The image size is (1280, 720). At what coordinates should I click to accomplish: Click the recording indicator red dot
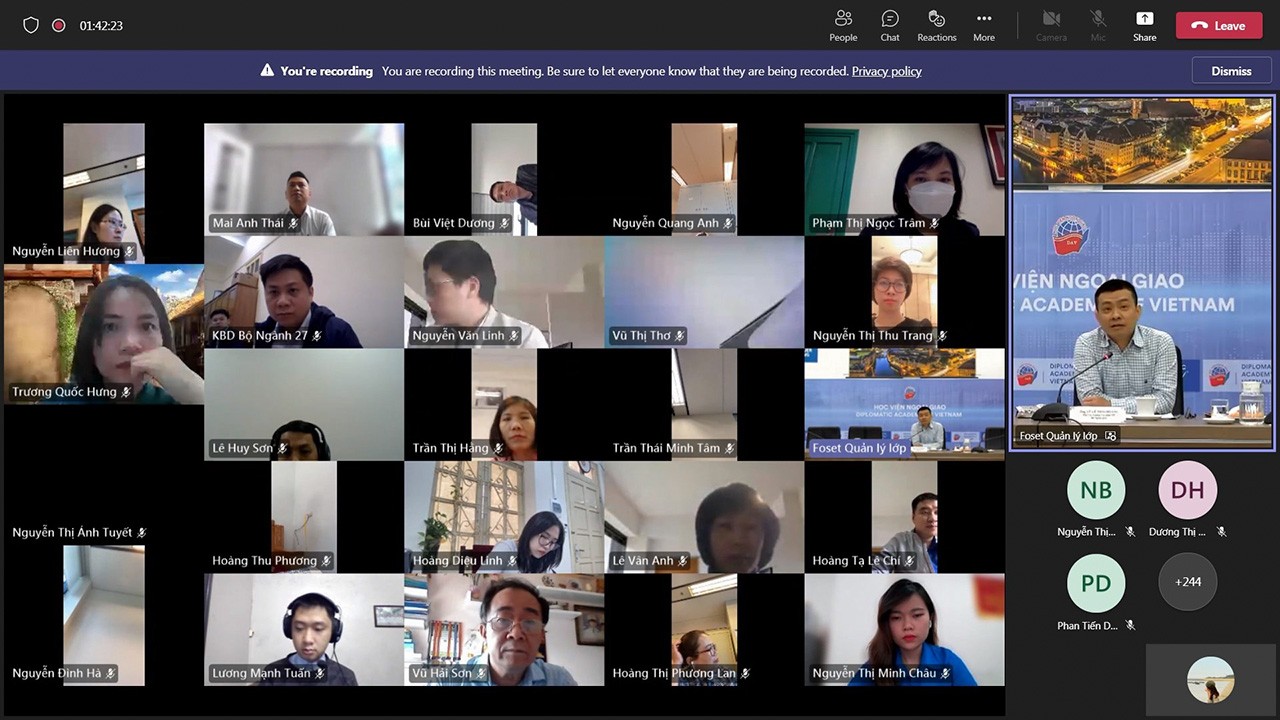[x=59, y=25]
